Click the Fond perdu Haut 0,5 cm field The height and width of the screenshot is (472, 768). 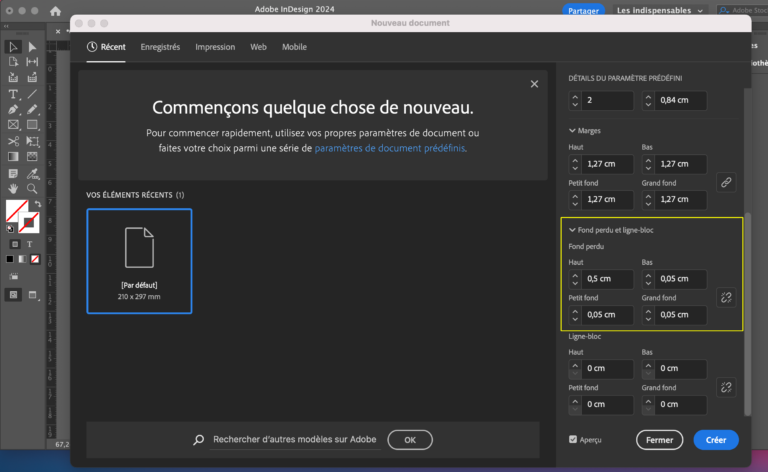tap(607, 279)
